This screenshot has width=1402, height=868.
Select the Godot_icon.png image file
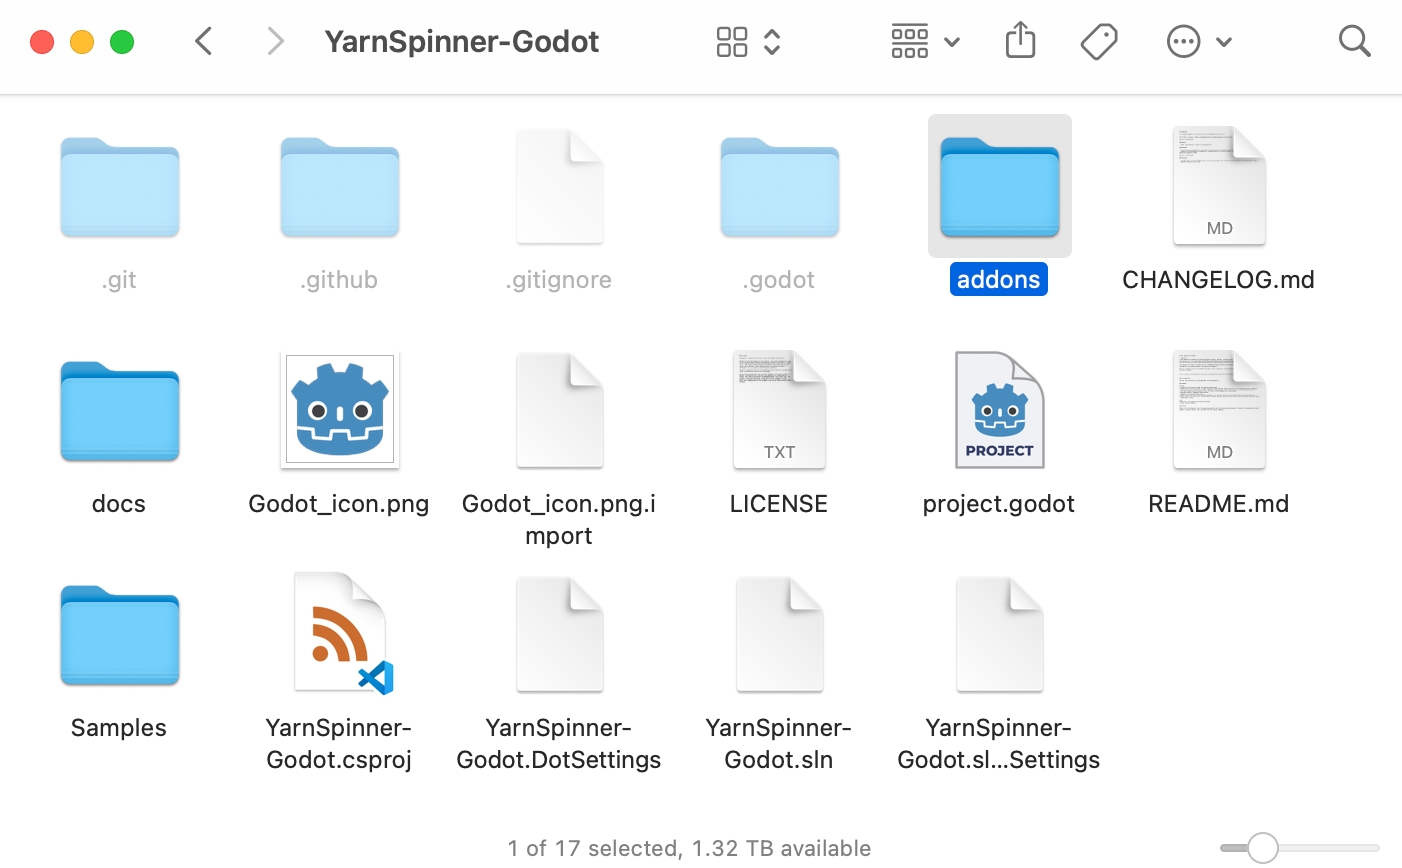click(339, 410)
